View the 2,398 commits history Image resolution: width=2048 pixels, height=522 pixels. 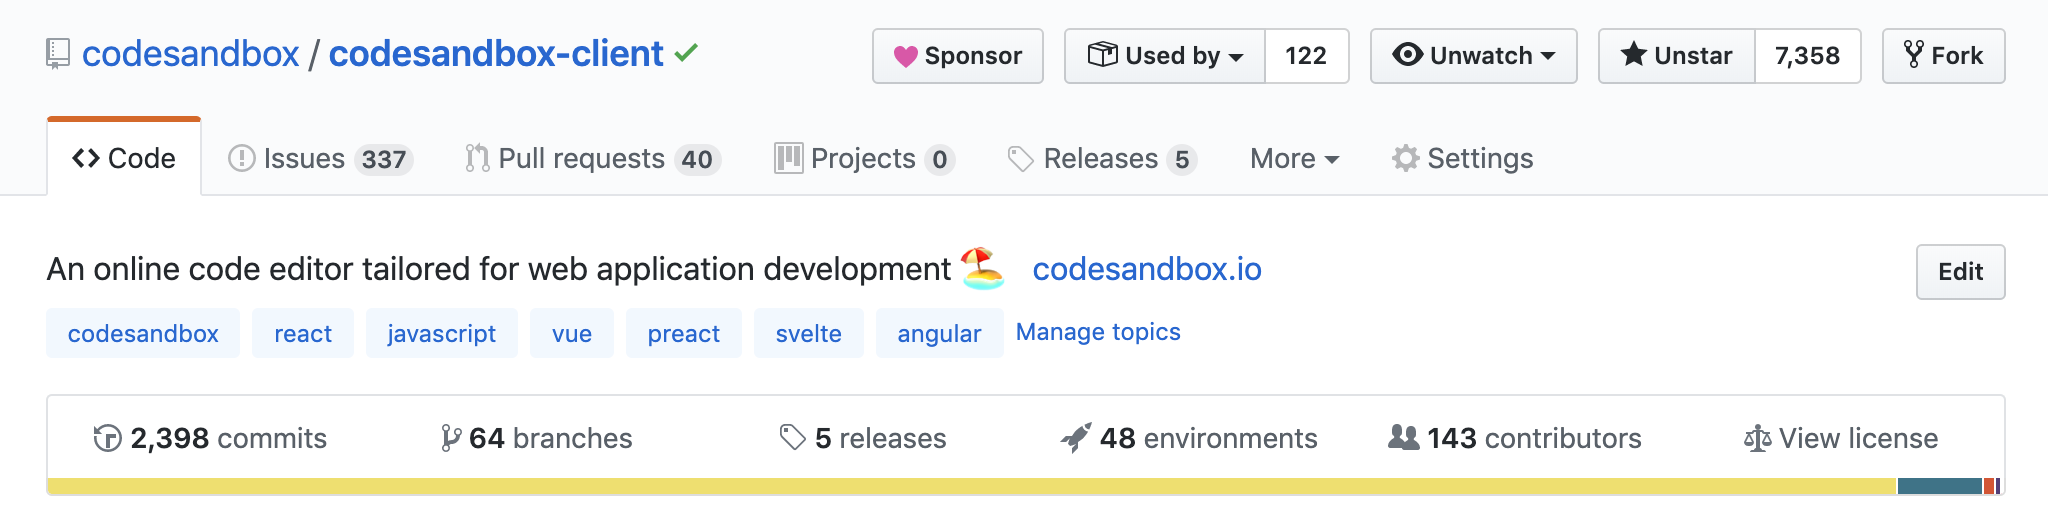tap(210, 438)
